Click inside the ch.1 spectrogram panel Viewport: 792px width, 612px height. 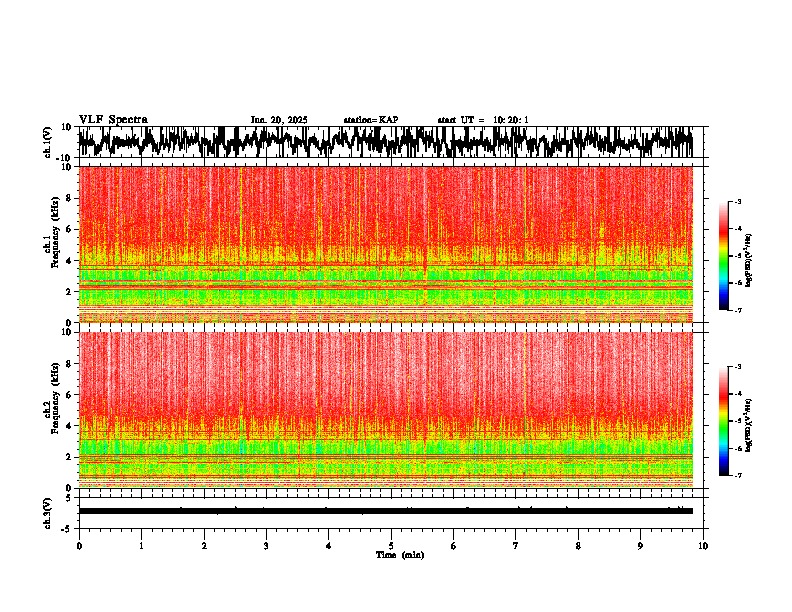[x=385, y=244]
